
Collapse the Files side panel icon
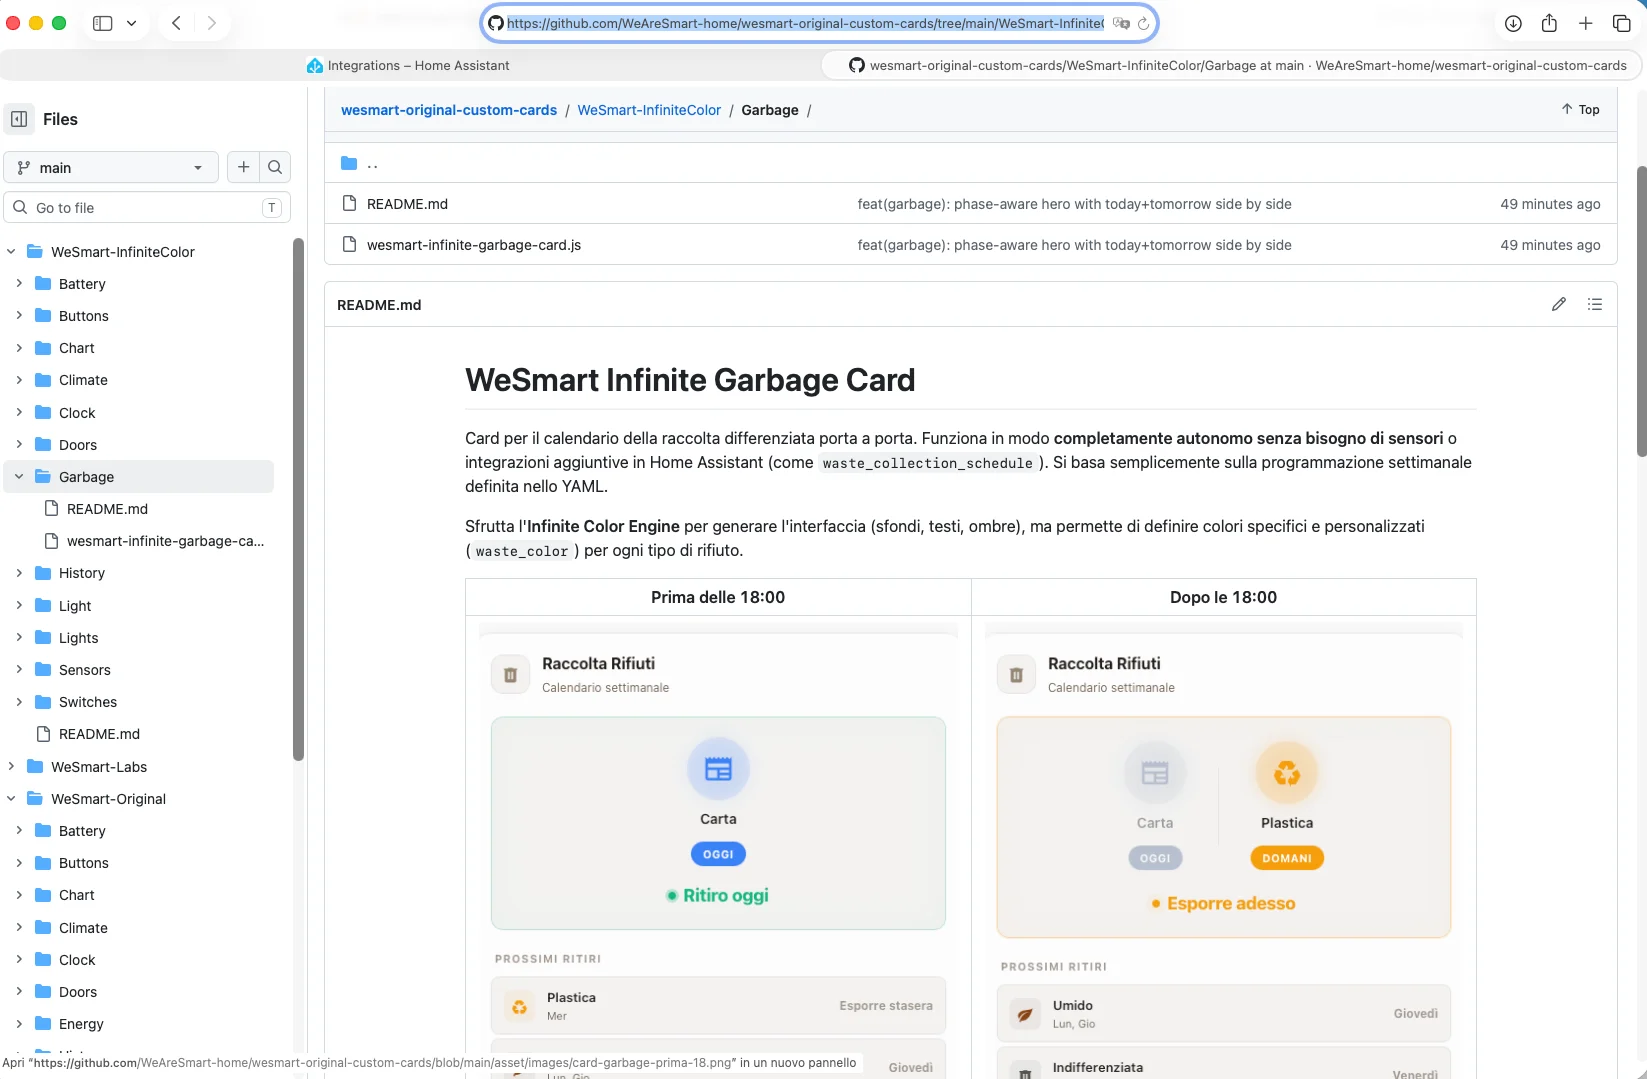(19, 119)
